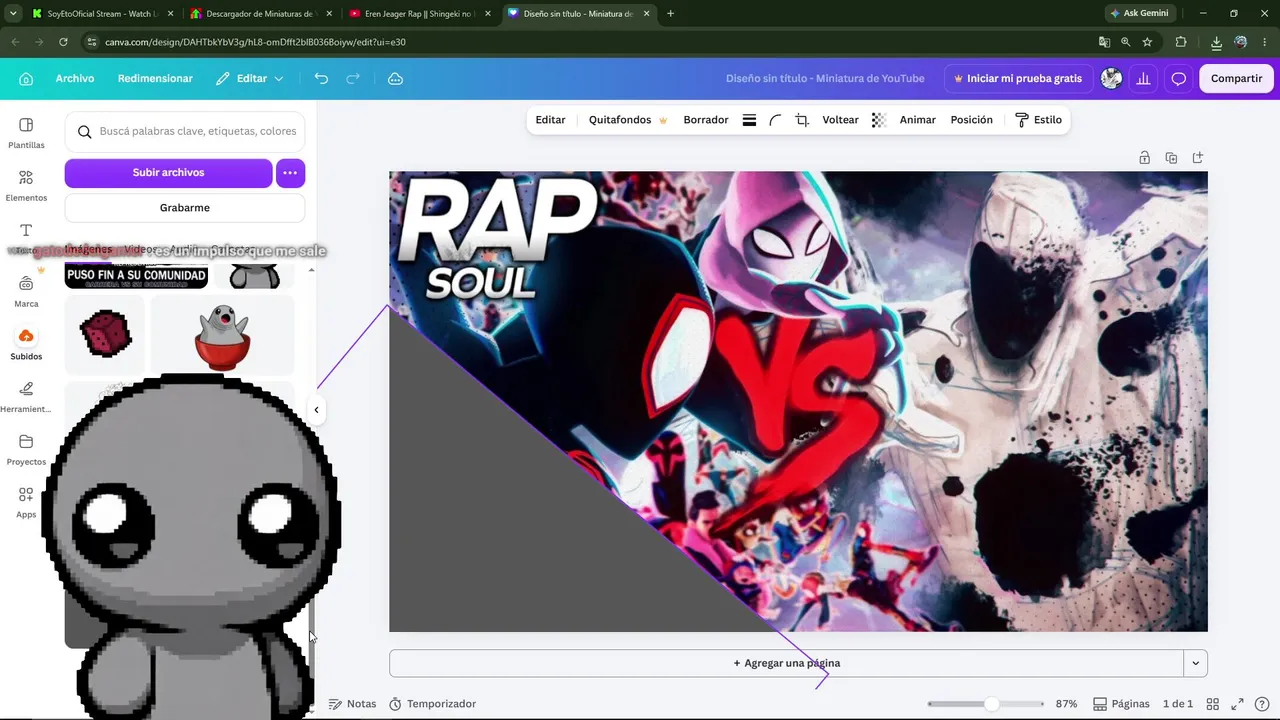Screen dimensions: 1280x720
Task: Open the analytics chart icon
Action: coord(1144,79)
